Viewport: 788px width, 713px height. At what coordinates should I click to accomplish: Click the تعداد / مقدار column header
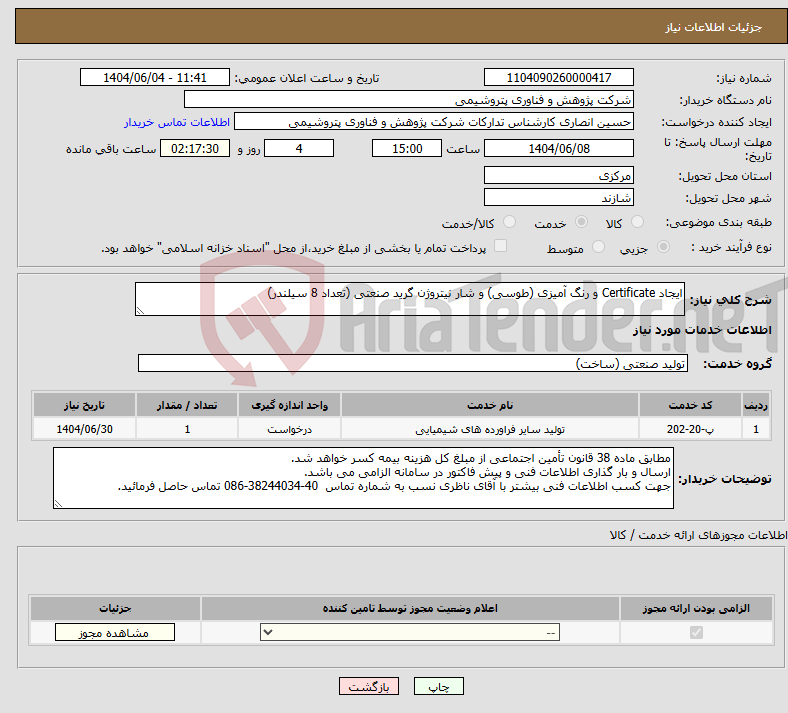(x=187, y=405)
